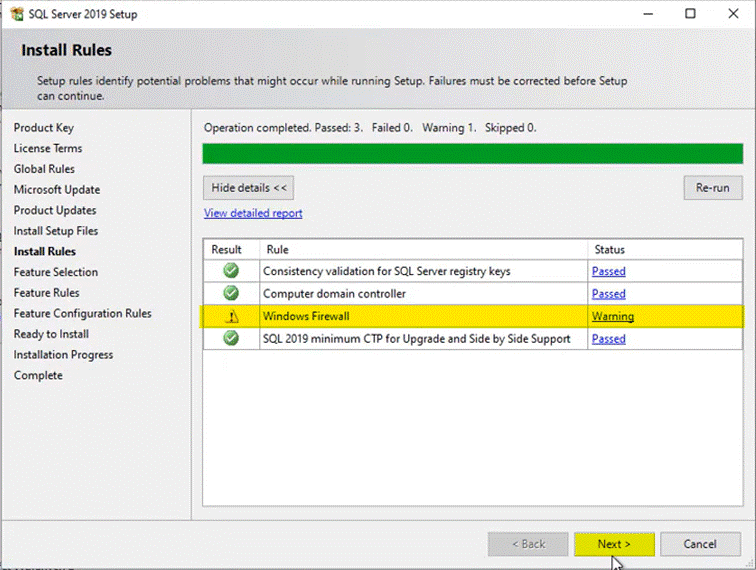Screen dimensions: 756x570
Task: Select the License Terms step
Action: (48, 149)
